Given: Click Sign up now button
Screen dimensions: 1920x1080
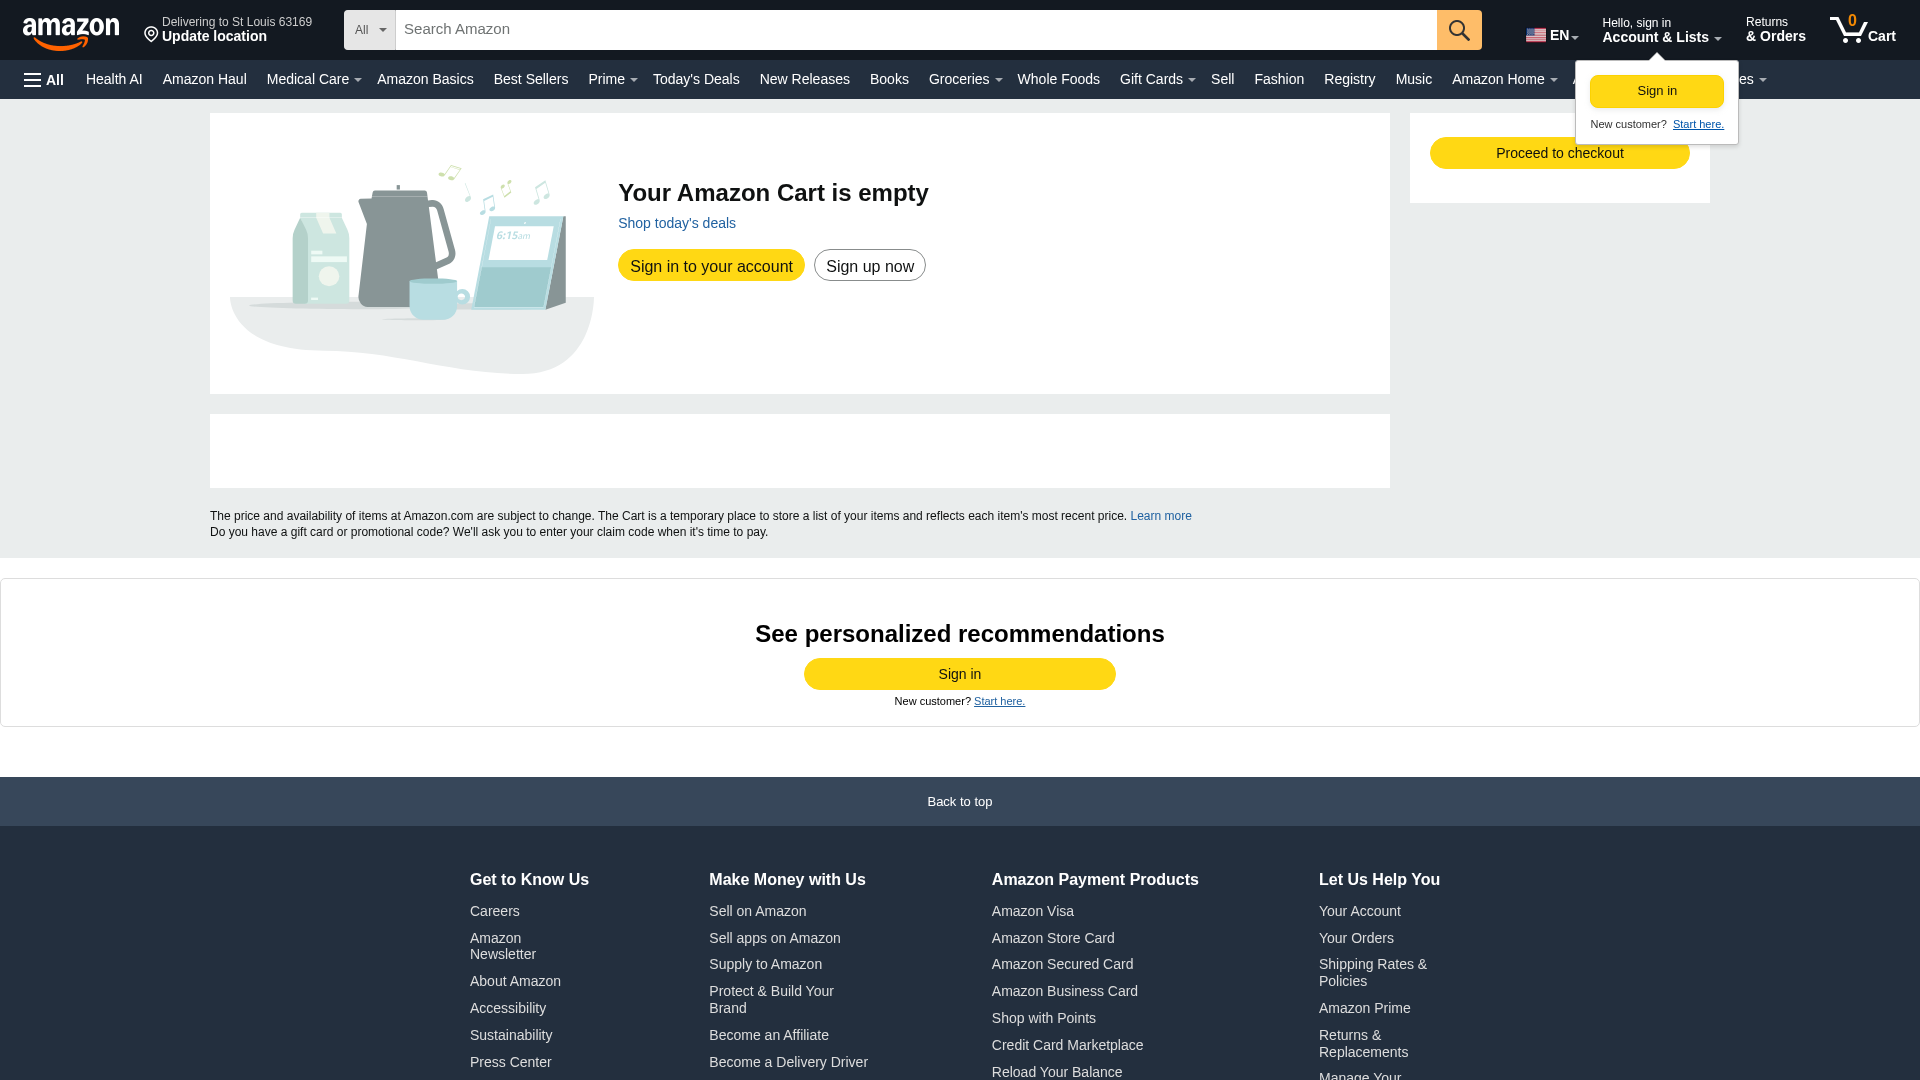Looking at the screenshot, I should pyautogui.click(x=870, y=266).
